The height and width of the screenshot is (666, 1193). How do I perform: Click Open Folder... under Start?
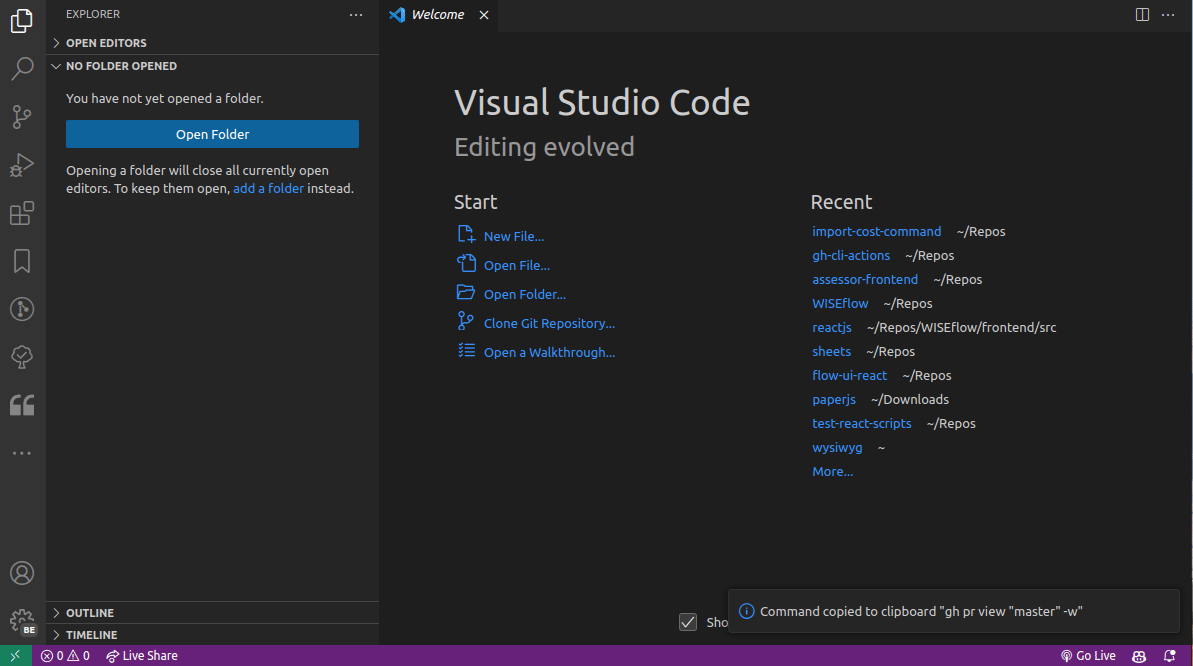pyautogui.click(x=524, y=294)
